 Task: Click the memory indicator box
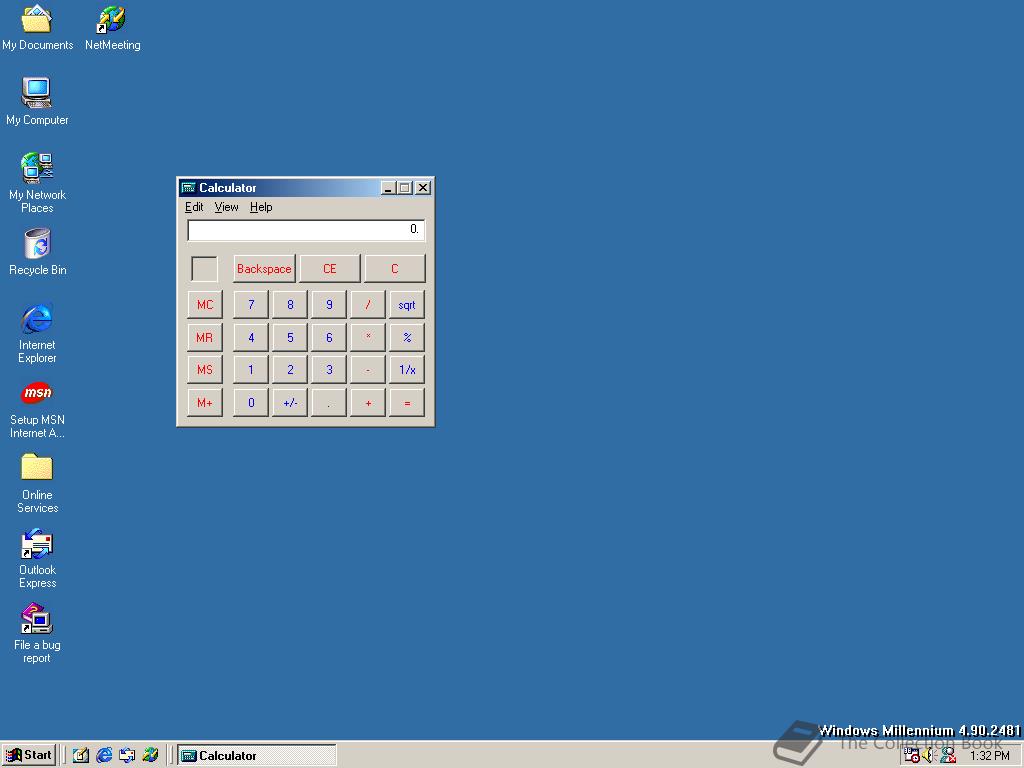204,269
